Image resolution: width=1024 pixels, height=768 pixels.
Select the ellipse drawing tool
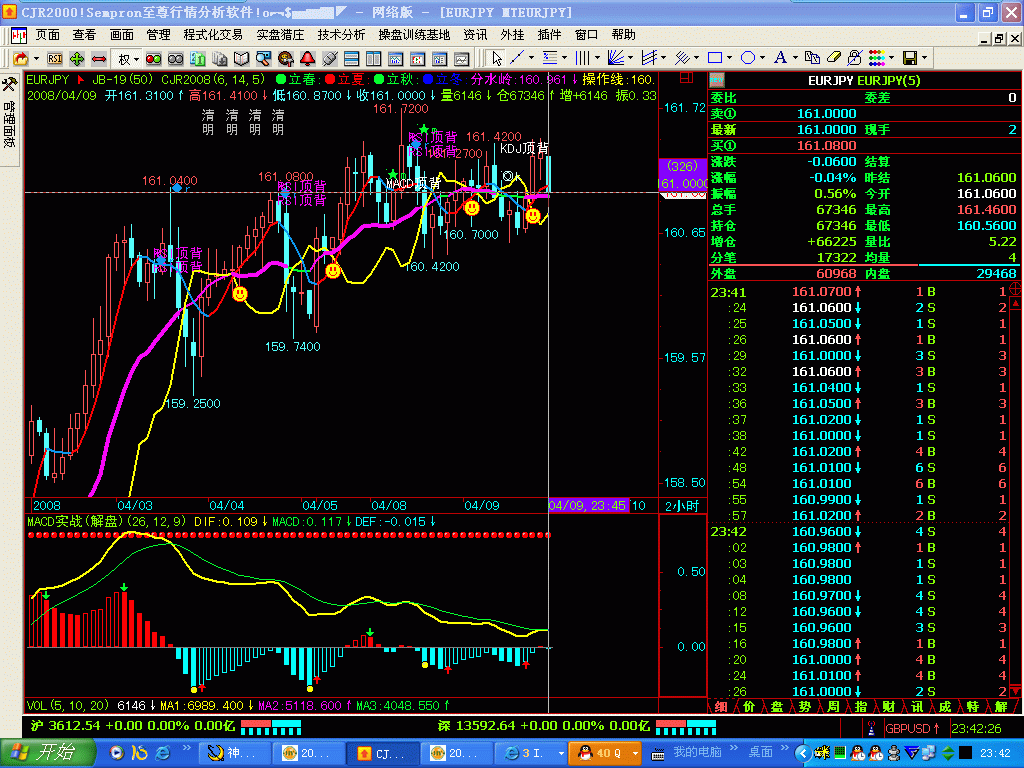coord(748,59)
